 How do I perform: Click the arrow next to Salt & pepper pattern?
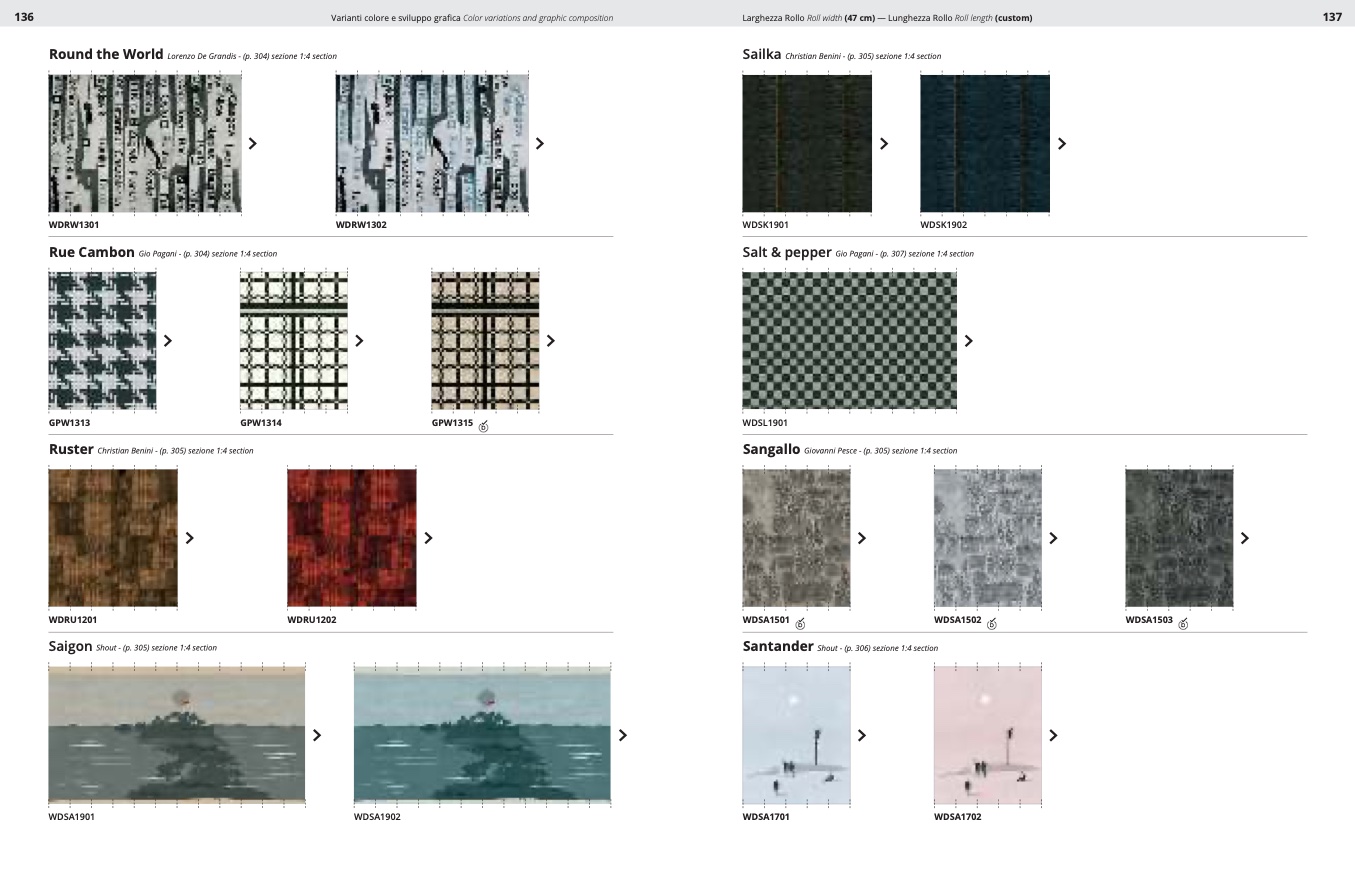(x=968, y=341)
